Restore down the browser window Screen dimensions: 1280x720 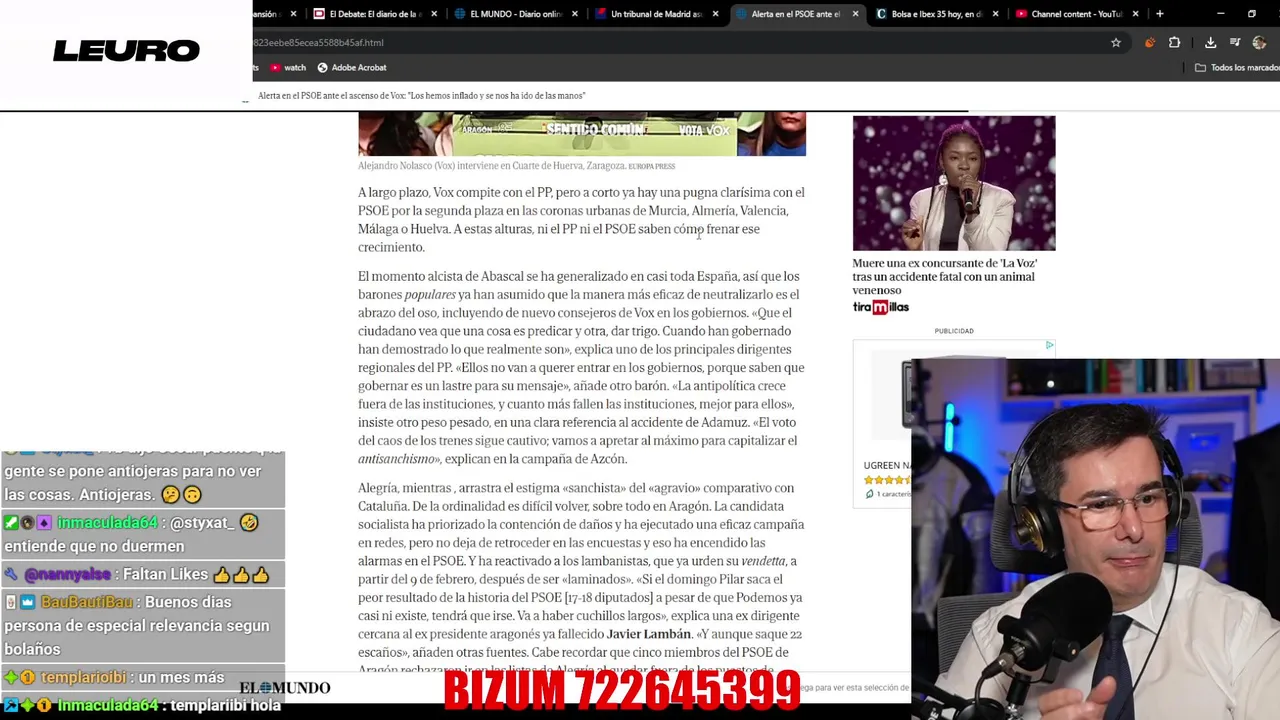pos(1252,14)
